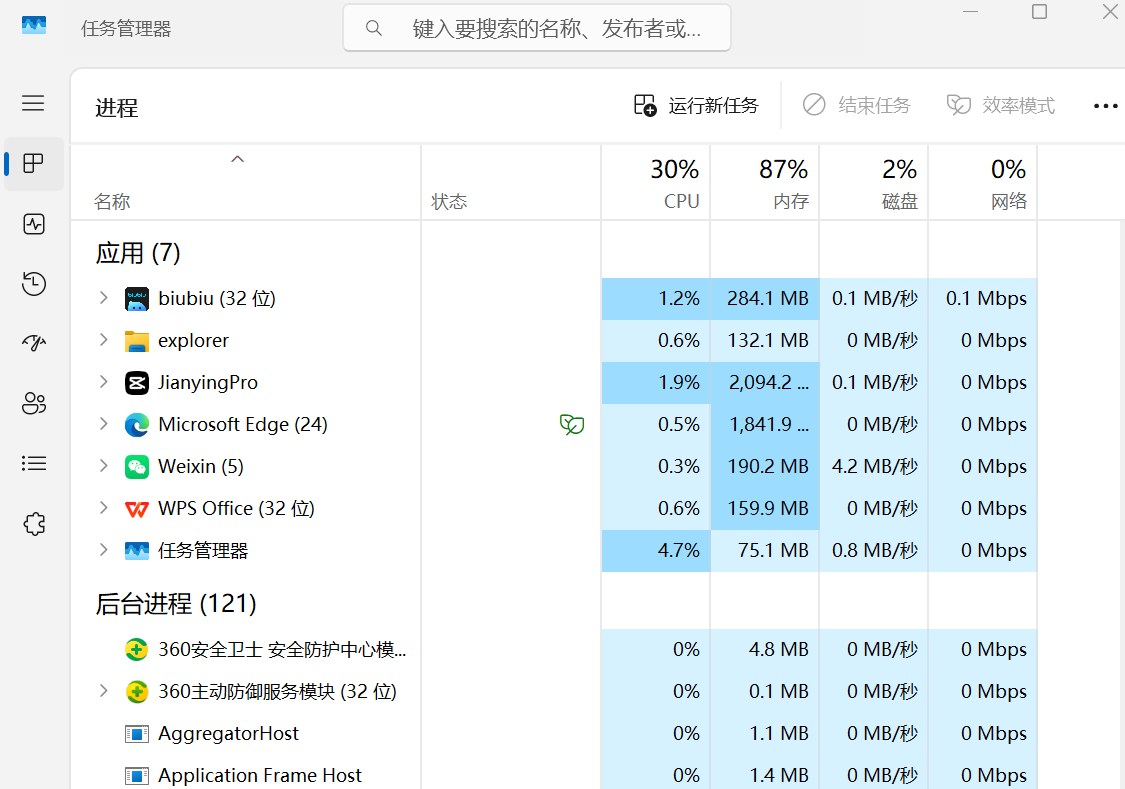Click the Weixin app icon
Viewport: 1125px width, 789px height.
click(136, 467)
